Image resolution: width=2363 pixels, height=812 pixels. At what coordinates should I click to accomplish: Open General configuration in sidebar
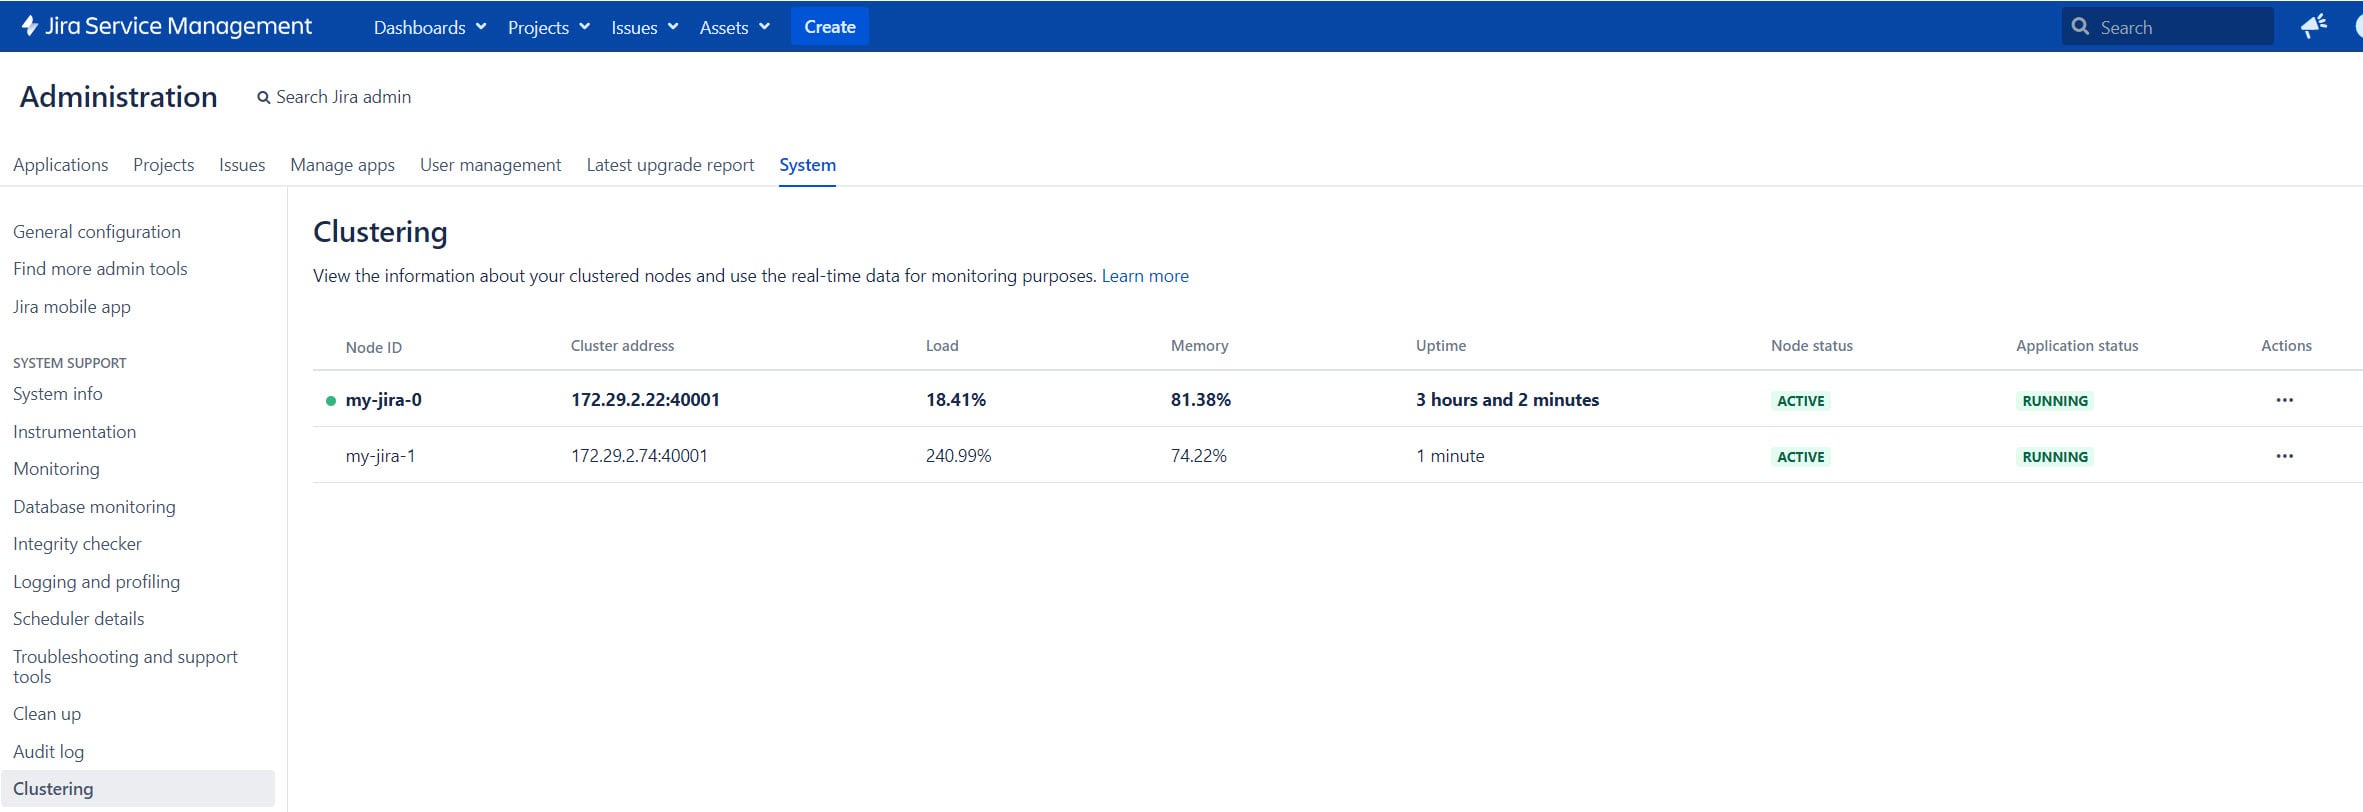click(97, 232)
